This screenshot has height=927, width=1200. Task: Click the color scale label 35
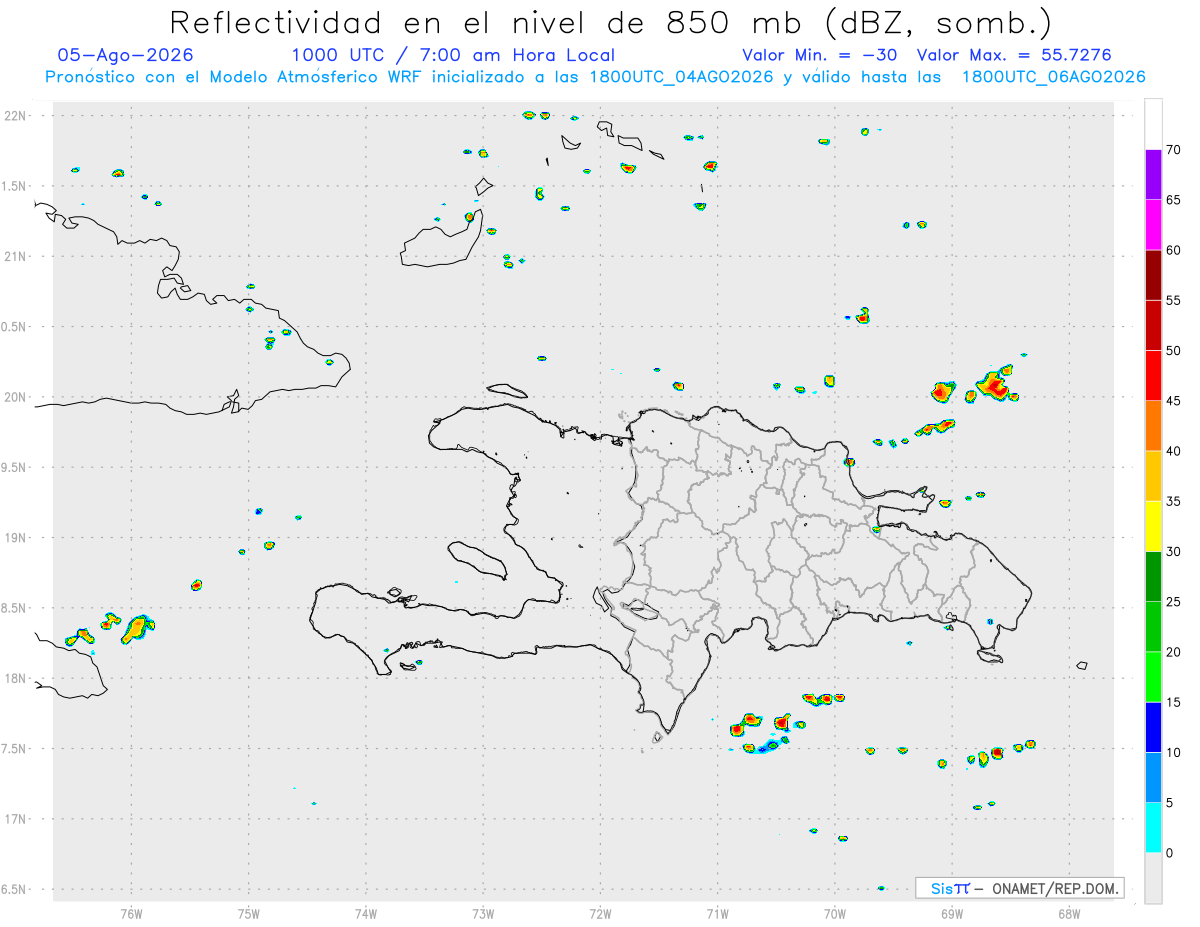(1173, 501)
